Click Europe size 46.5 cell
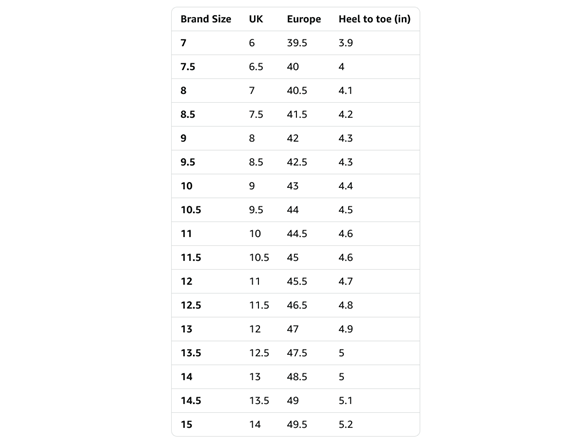The image size is (588, 441). coord(297,305)
